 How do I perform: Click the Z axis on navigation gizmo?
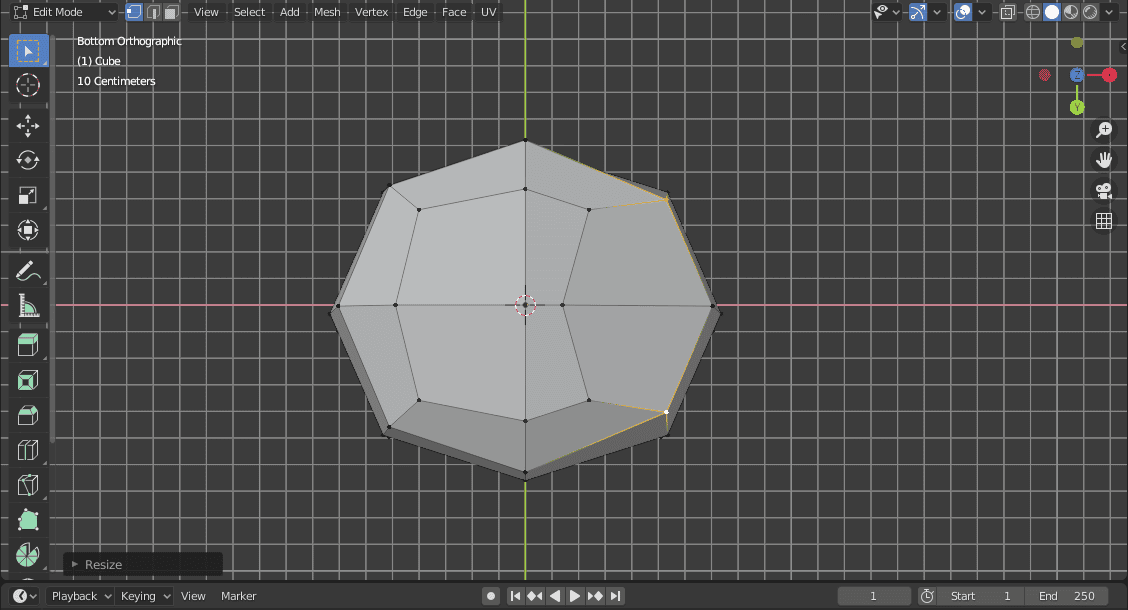pyautogui.click(x=1076, y=75)
